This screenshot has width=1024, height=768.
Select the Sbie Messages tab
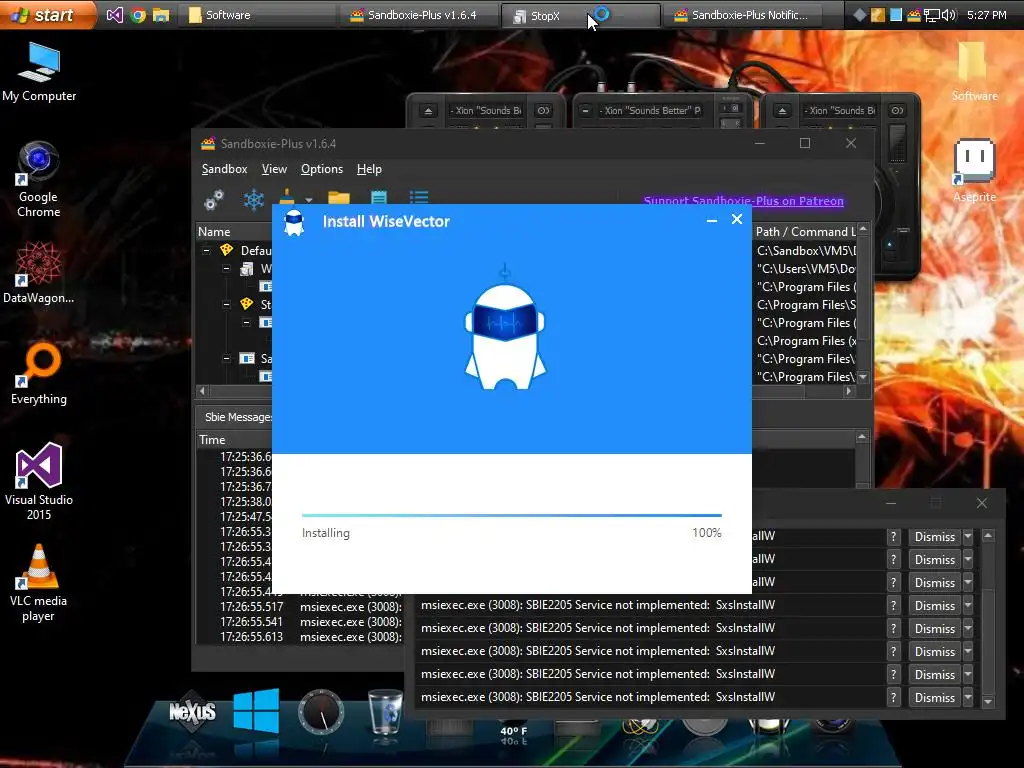click(x=236, y=417)
